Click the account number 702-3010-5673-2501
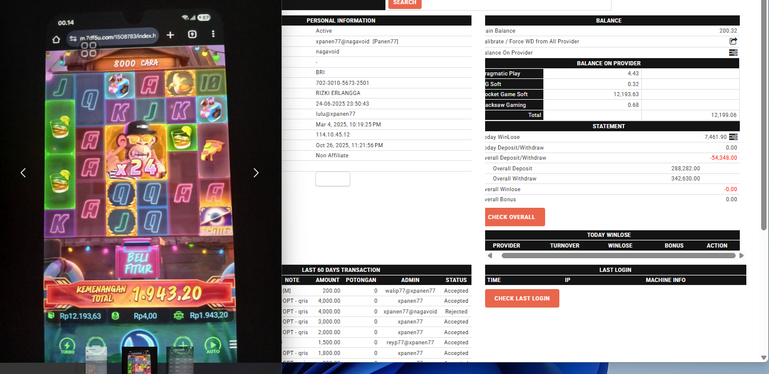The height and width of the screenshot is (374, 769). (342, 83)
